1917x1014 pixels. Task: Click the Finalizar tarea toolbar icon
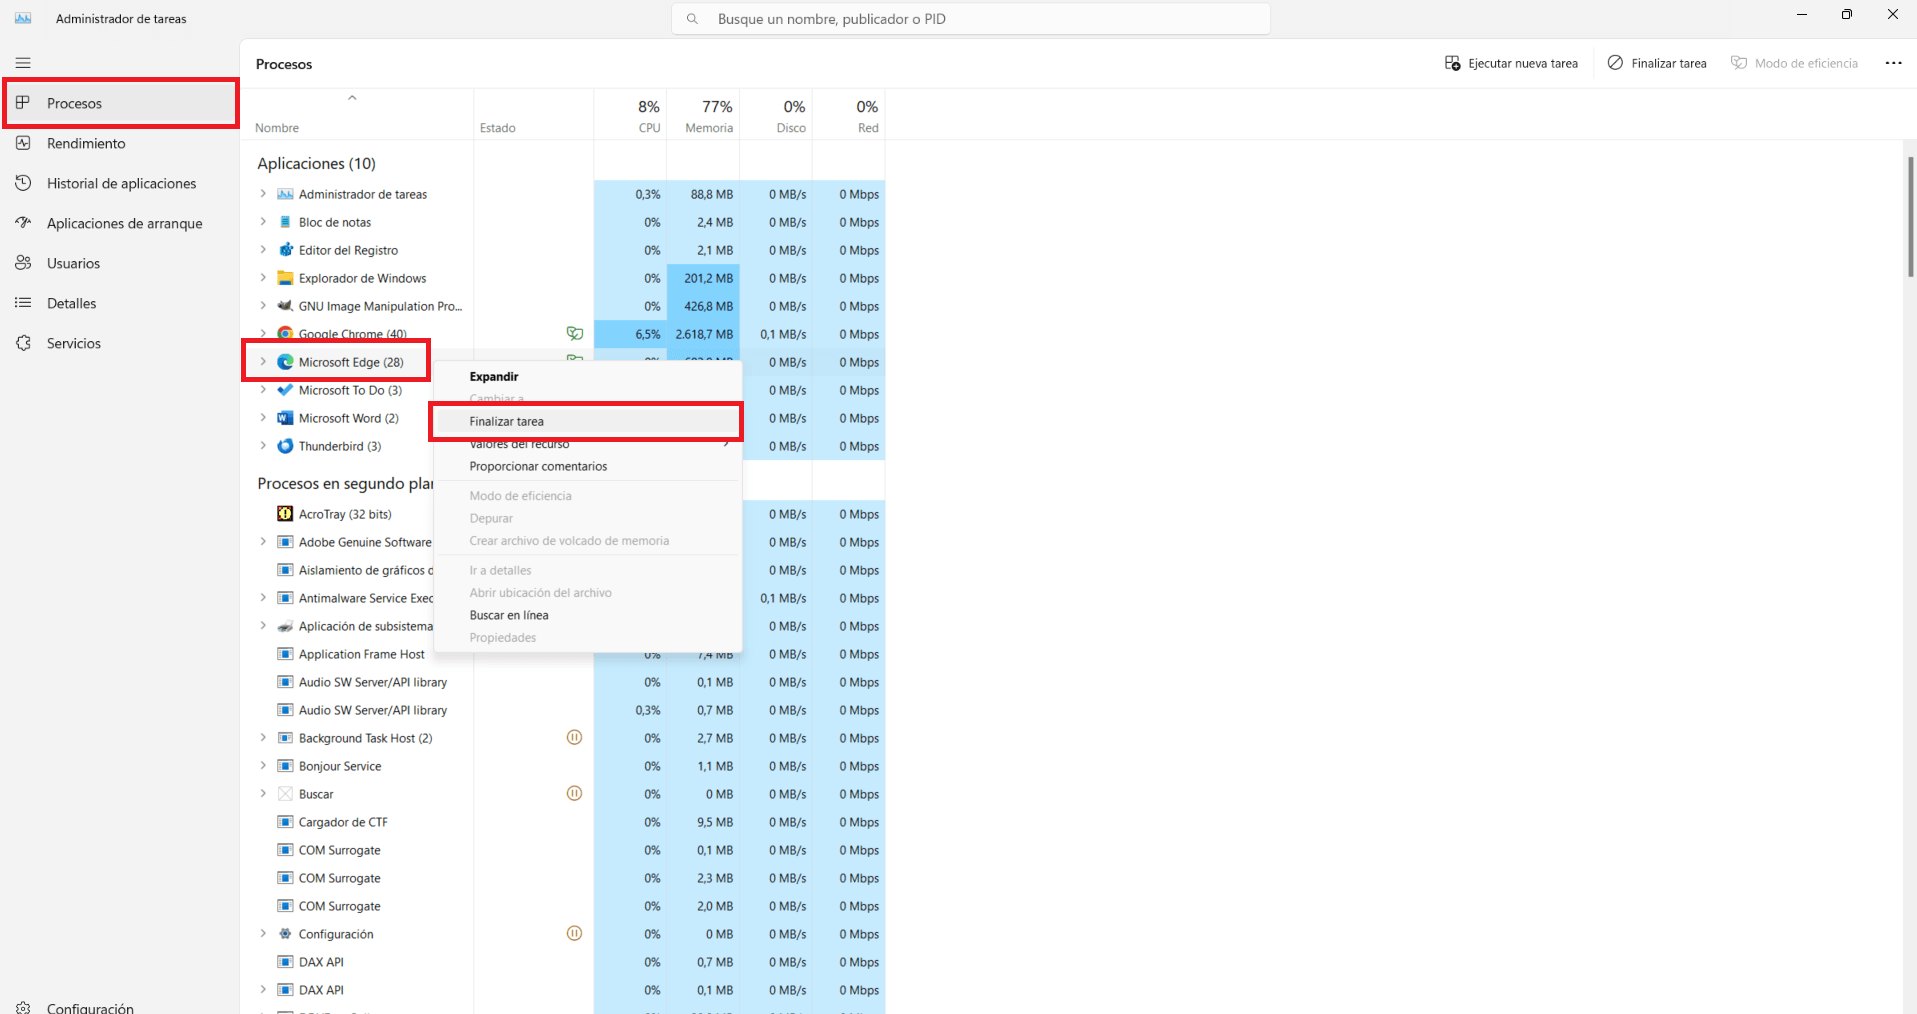pos(1615,63)
